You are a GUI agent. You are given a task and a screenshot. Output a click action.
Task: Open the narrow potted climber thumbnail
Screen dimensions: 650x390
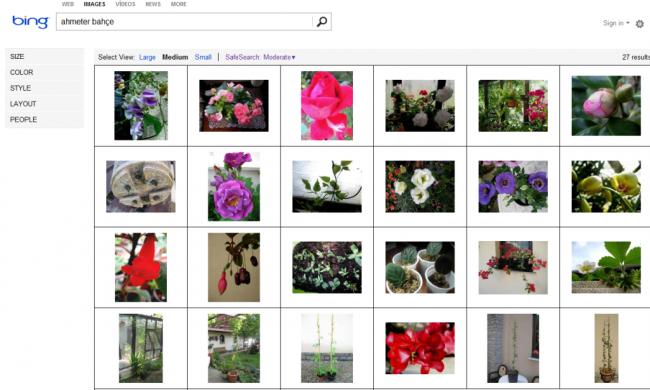606,348
